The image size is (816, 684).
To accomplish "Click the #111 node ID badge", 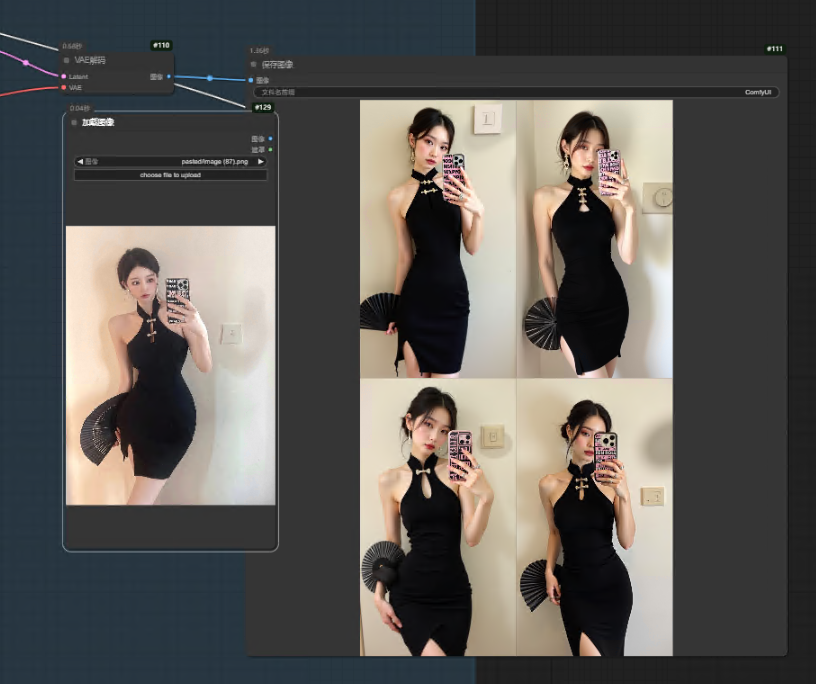I will [774, 49].
